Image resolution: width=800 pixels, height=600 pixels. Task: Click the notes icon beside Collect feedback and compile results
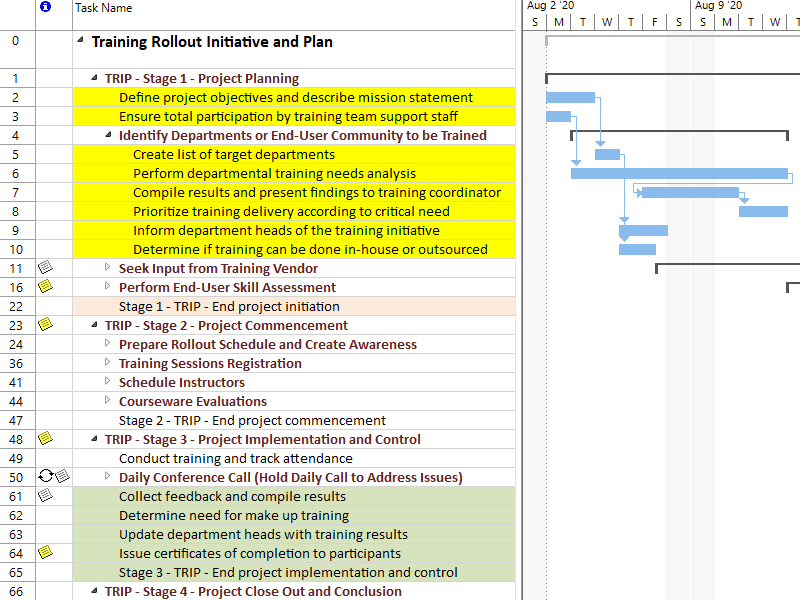[46, 496]
